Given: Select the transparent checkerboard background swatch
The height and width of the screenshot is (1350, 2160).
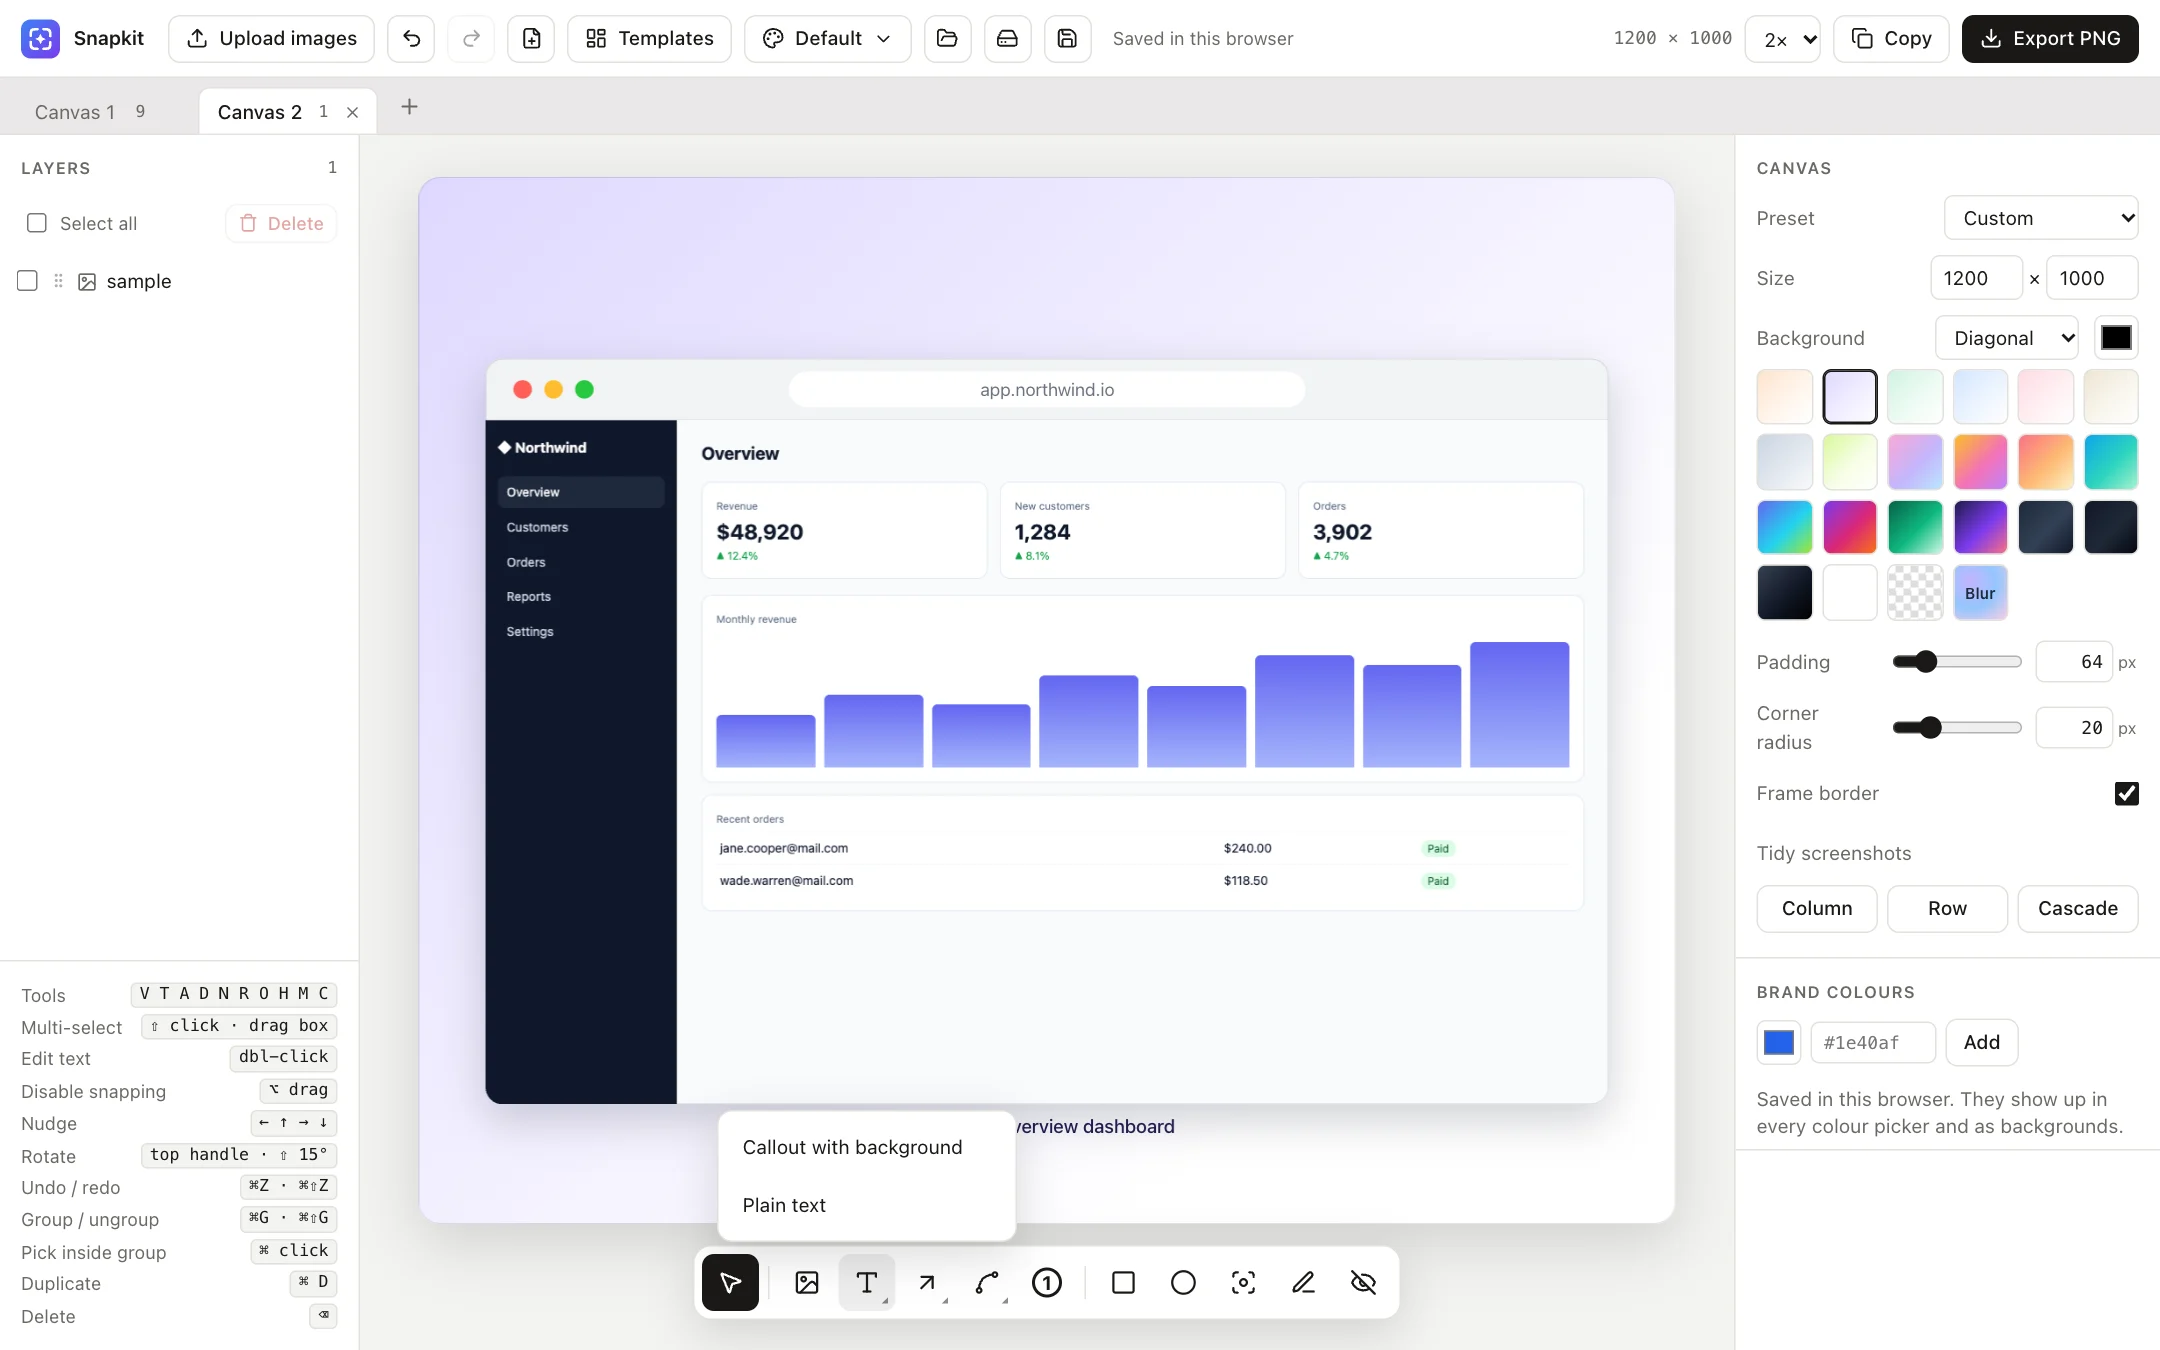Looking at the screenshot, I should [1915, 593].
